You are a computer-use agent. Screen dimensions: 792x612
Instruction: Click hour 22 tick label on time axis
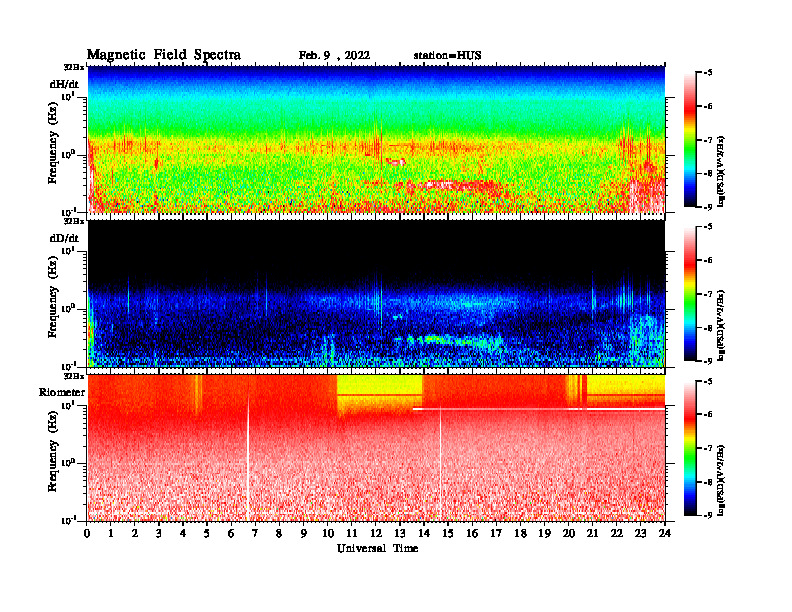(x=617, y=533)
